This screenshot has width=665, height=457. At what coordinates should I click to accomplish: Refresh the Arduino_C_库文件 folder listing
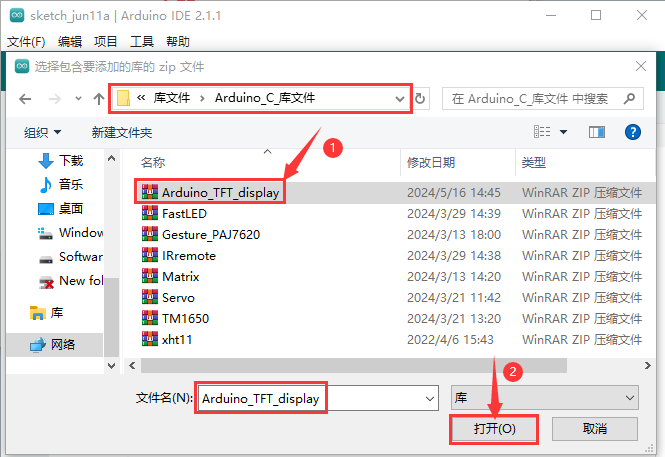[x=420, y=98]
